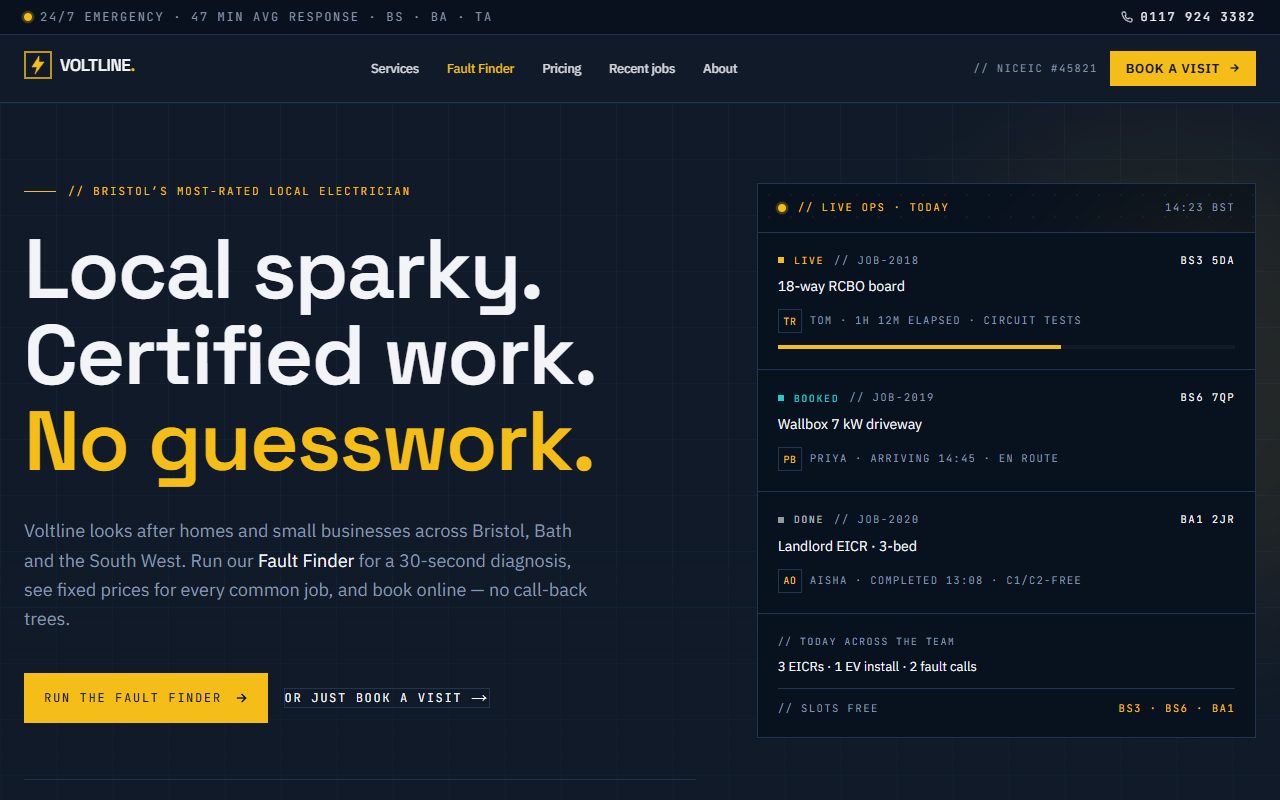Screen dimensions: 1280x800
Task: Click the Priya arriving 14:45 status line
Action: click(x=934, y=458)
